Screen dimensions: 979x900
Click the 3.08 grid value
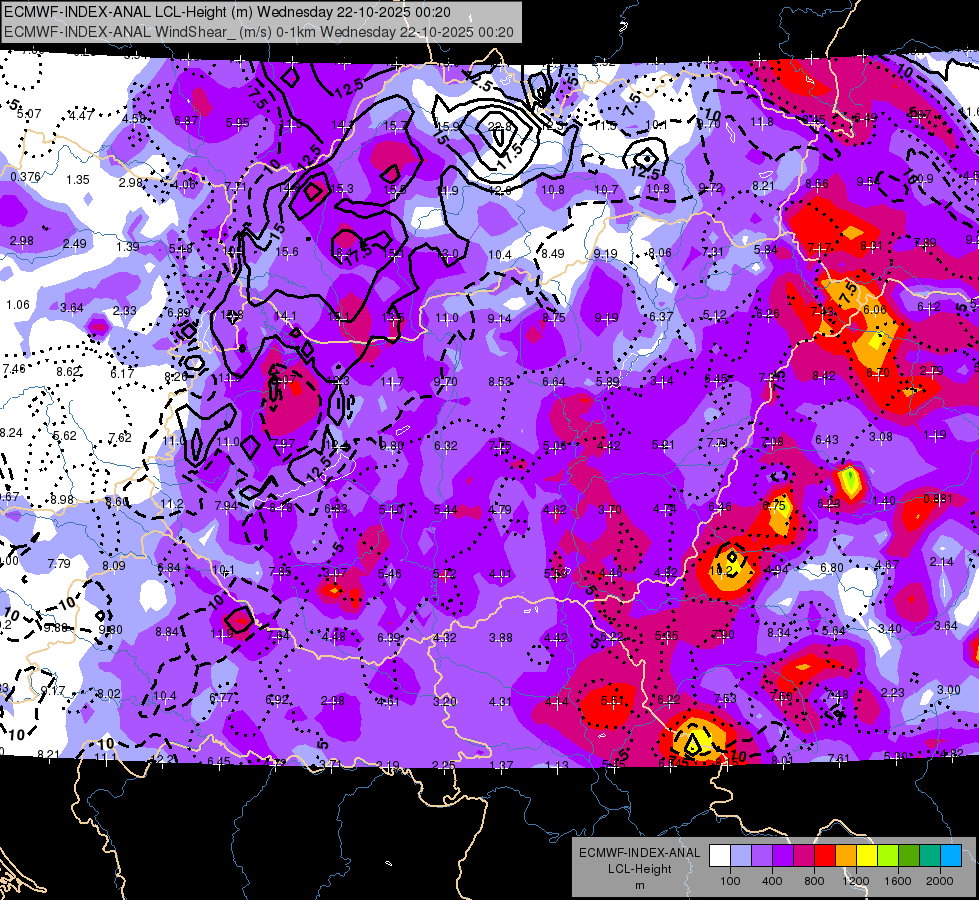coord(880,437)
